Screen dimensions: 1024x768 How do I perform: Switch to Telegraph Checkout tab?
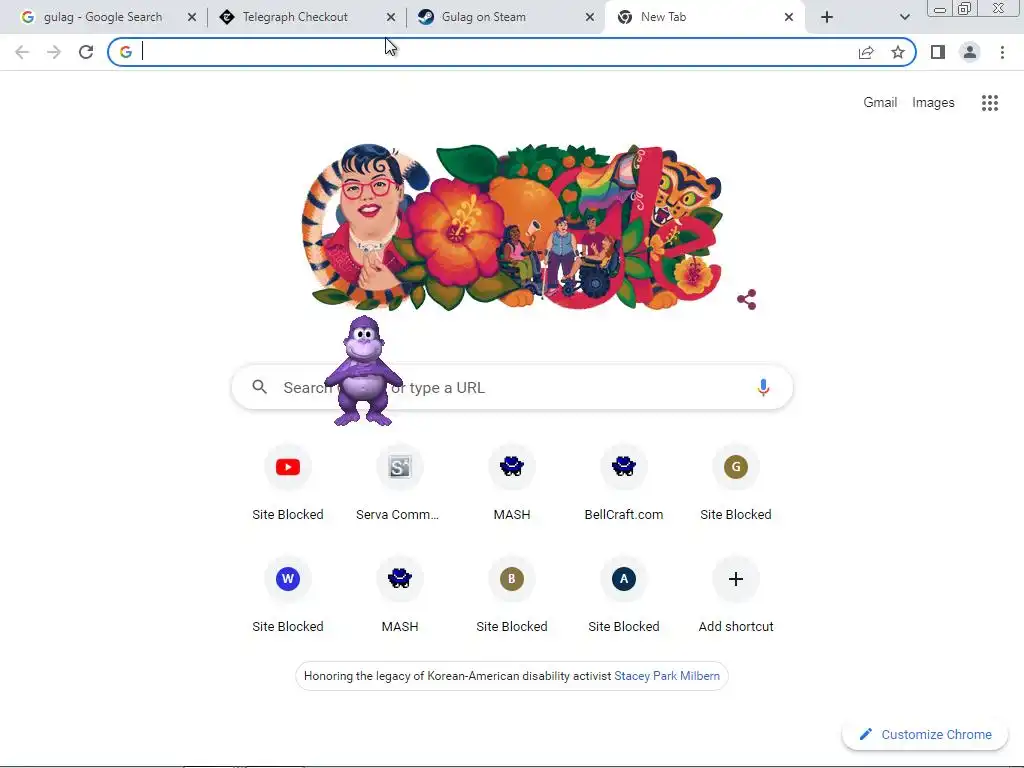pyautogui.click(x=295, y=17)
